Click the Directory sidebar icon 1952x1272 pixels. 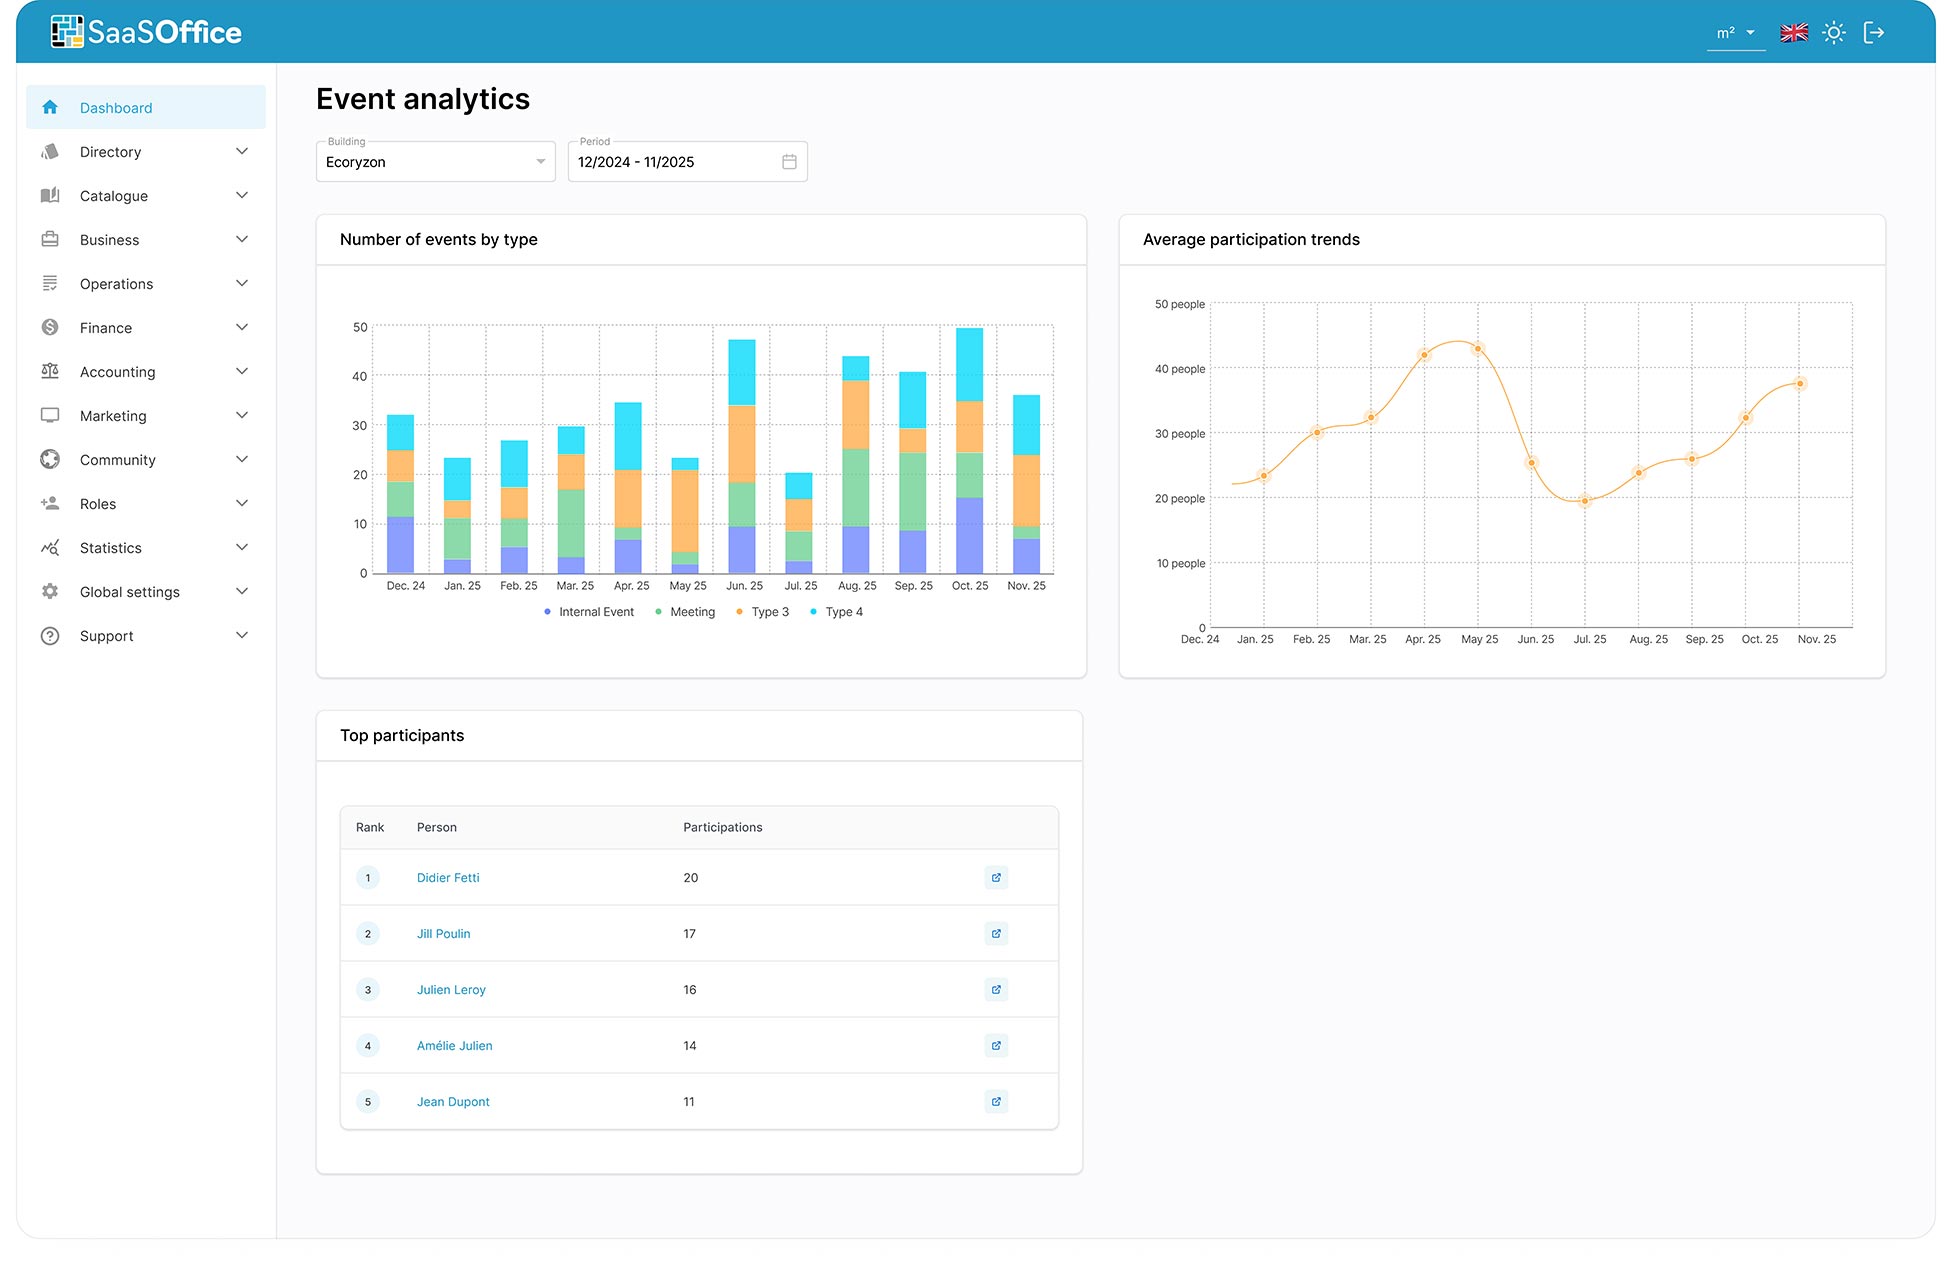50,151
